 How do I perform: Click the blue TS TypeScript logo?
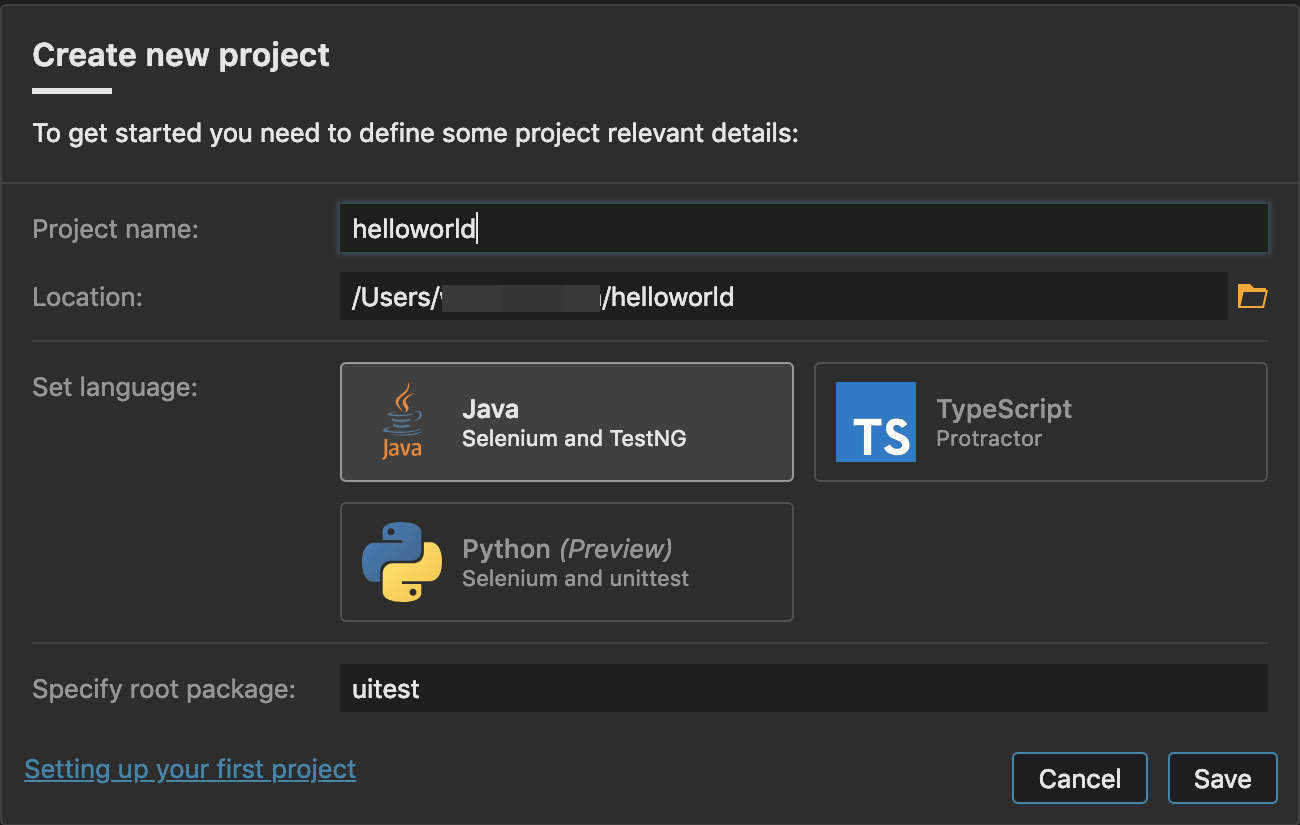click(876, 422)
